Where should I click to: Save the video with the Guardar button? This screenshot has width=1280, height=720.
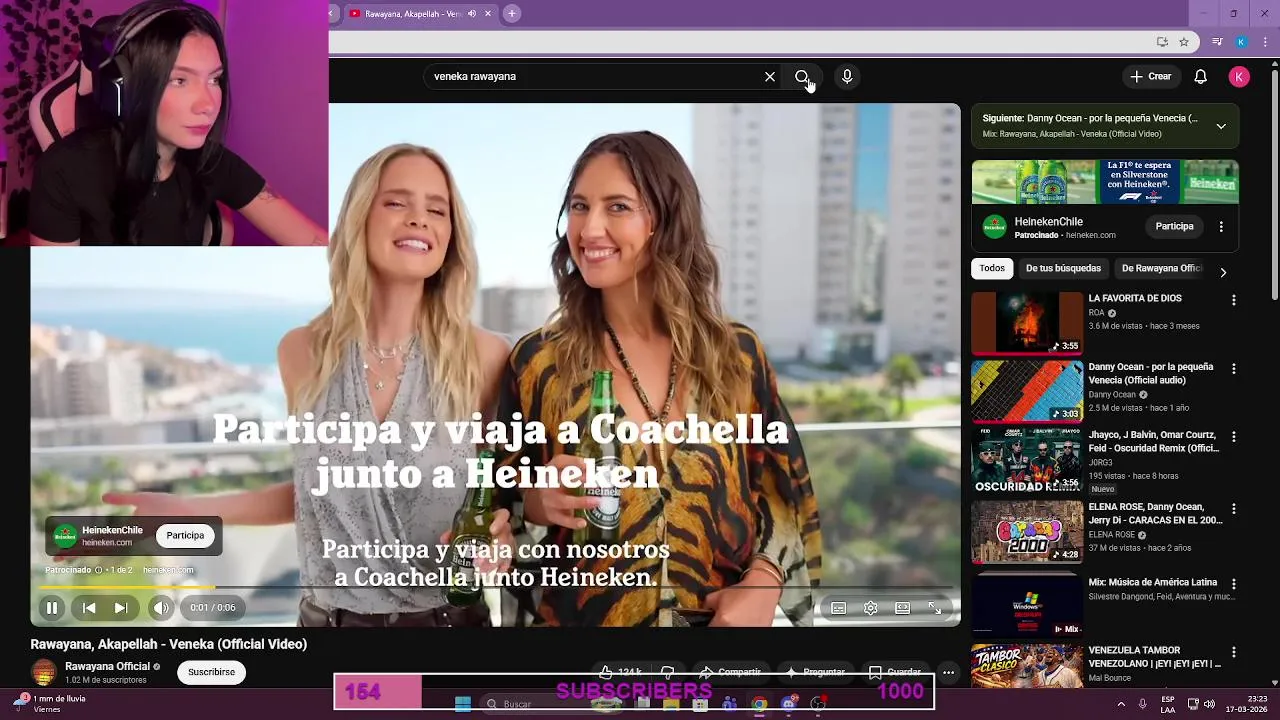(x=895, y=672)
